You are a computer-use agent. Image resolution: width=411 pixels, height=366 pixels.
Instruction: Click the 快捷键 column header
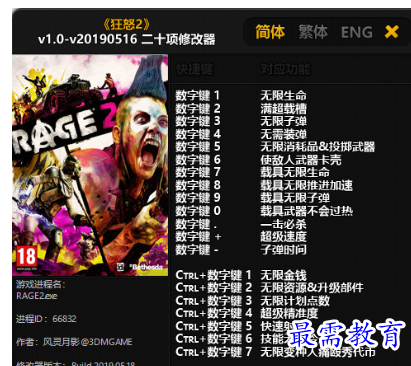pos(194,69)
